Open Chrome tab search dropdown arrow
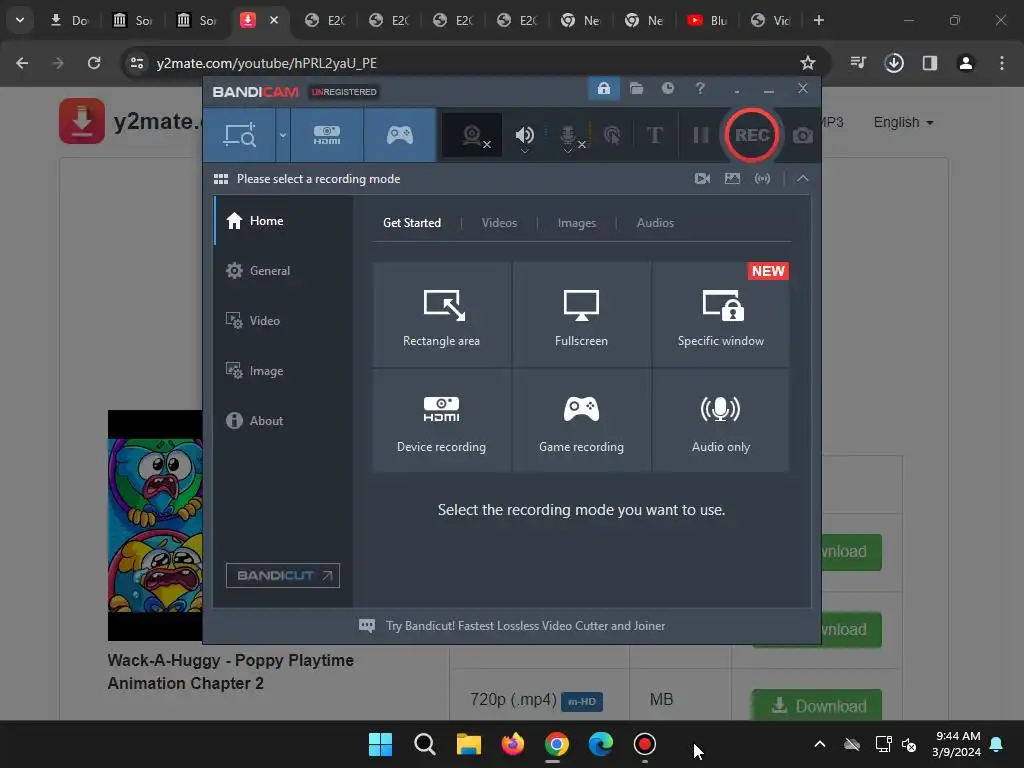Screen dimensions: 1024x768 20,20
